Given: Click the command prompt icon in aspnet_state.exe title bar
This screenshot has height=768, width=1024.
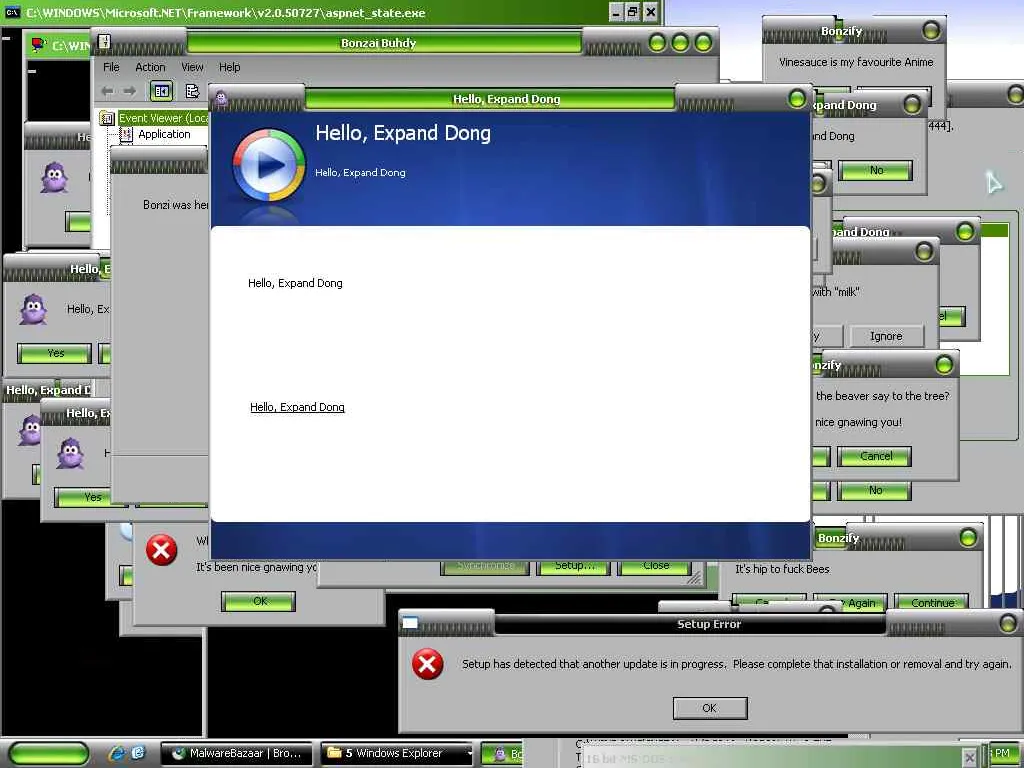Looking at the screenshot, I should click(12, 12).
